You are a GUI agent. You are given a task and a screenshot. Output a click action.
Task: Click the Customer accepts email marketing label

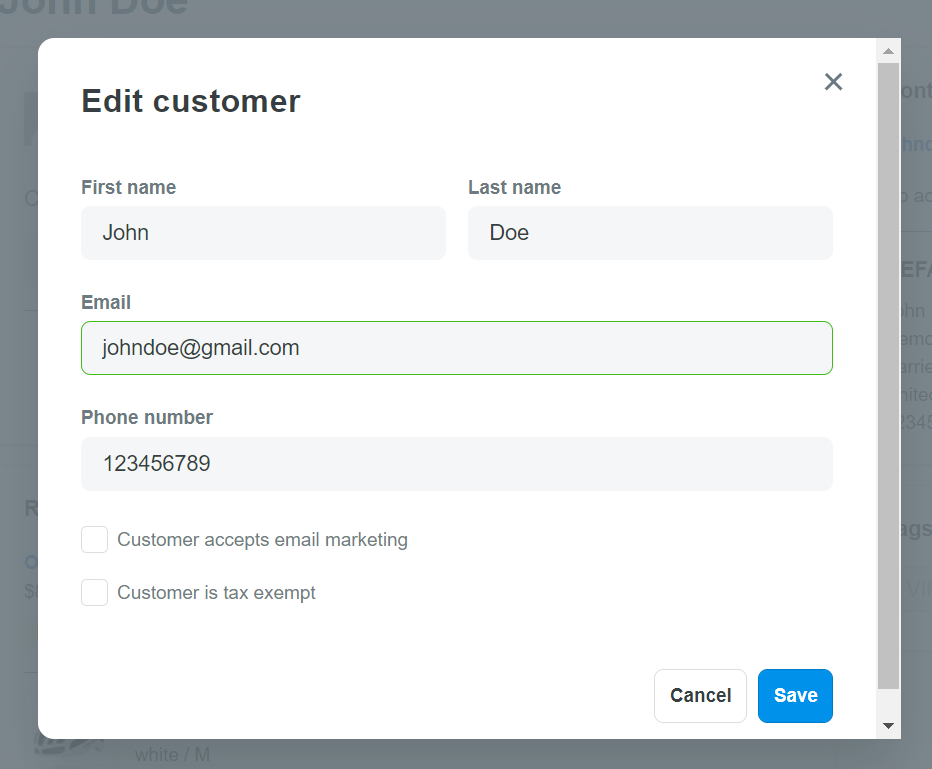262,540
